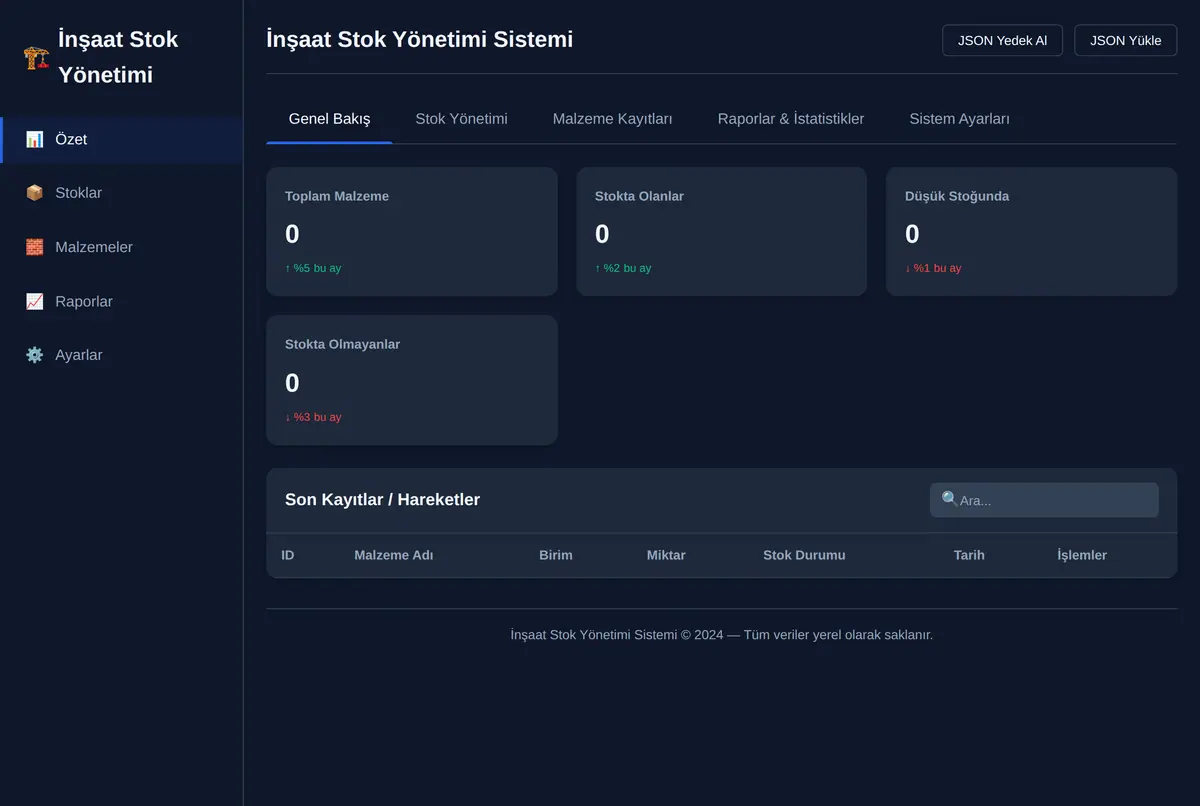Click the '↓ %3 bu ay' trend text
Image resolution: width=1200 pixels, height=806 pixels.
[x=313, y=417]
